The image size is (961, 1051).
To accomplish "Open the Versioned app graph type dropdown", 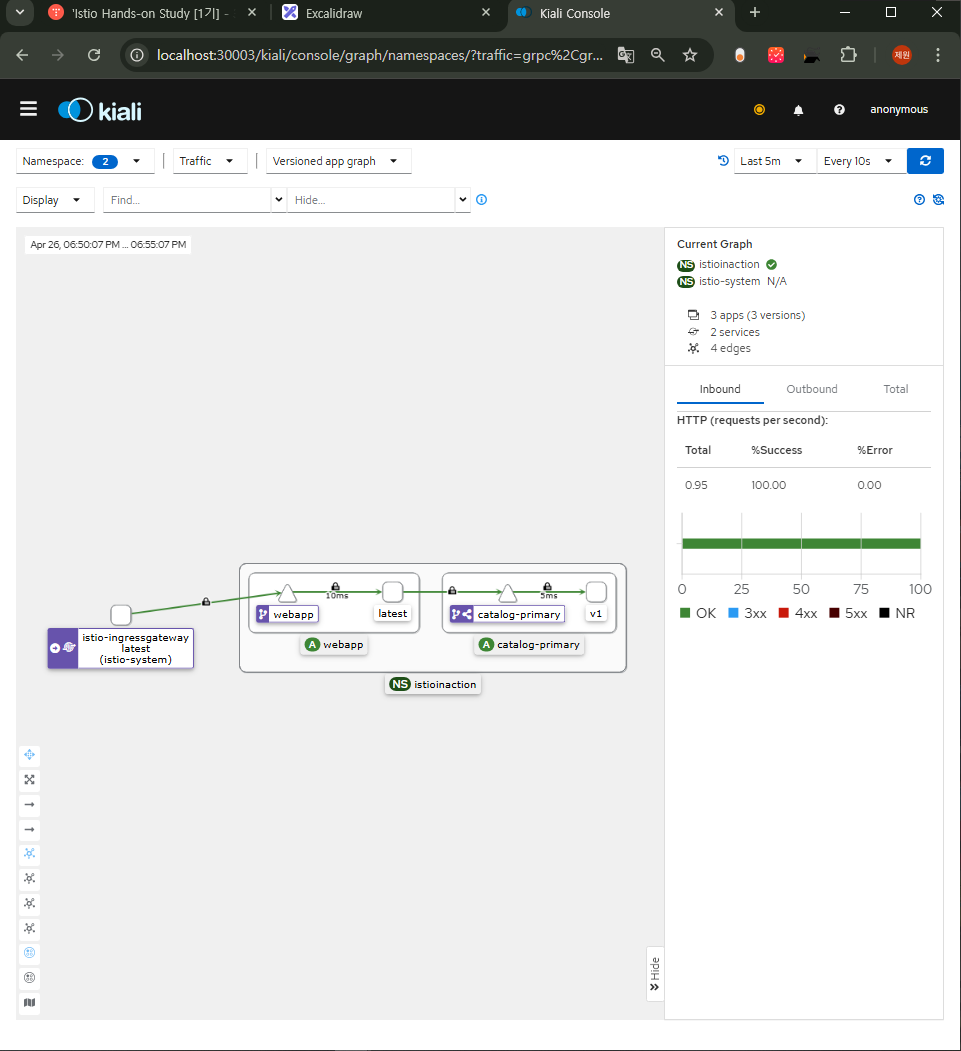I will pos(338,161).
